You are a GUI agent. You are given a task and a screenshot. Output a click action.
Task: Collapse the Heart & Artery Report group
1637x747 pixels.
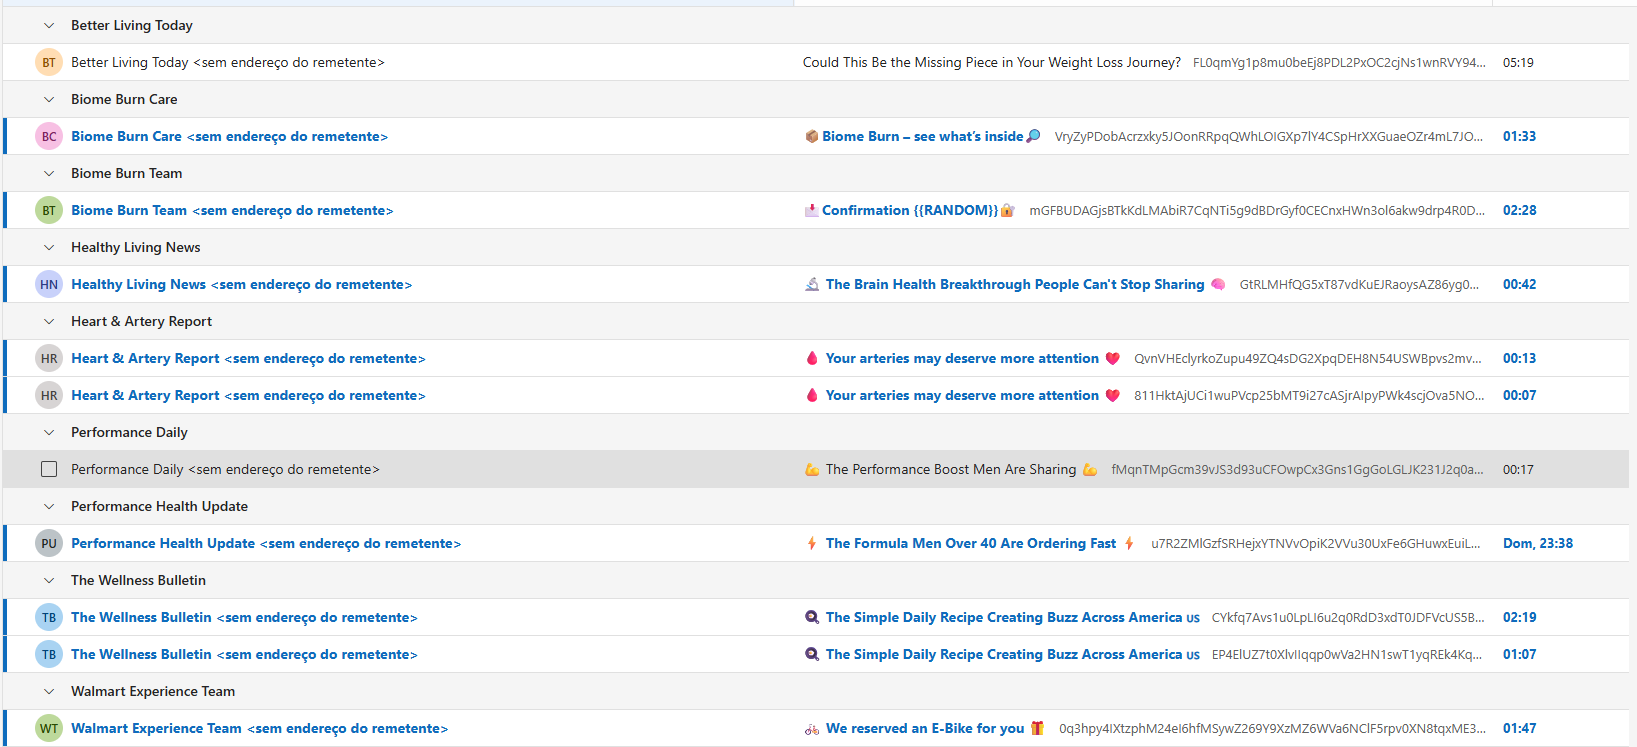(x=49, y=321)
